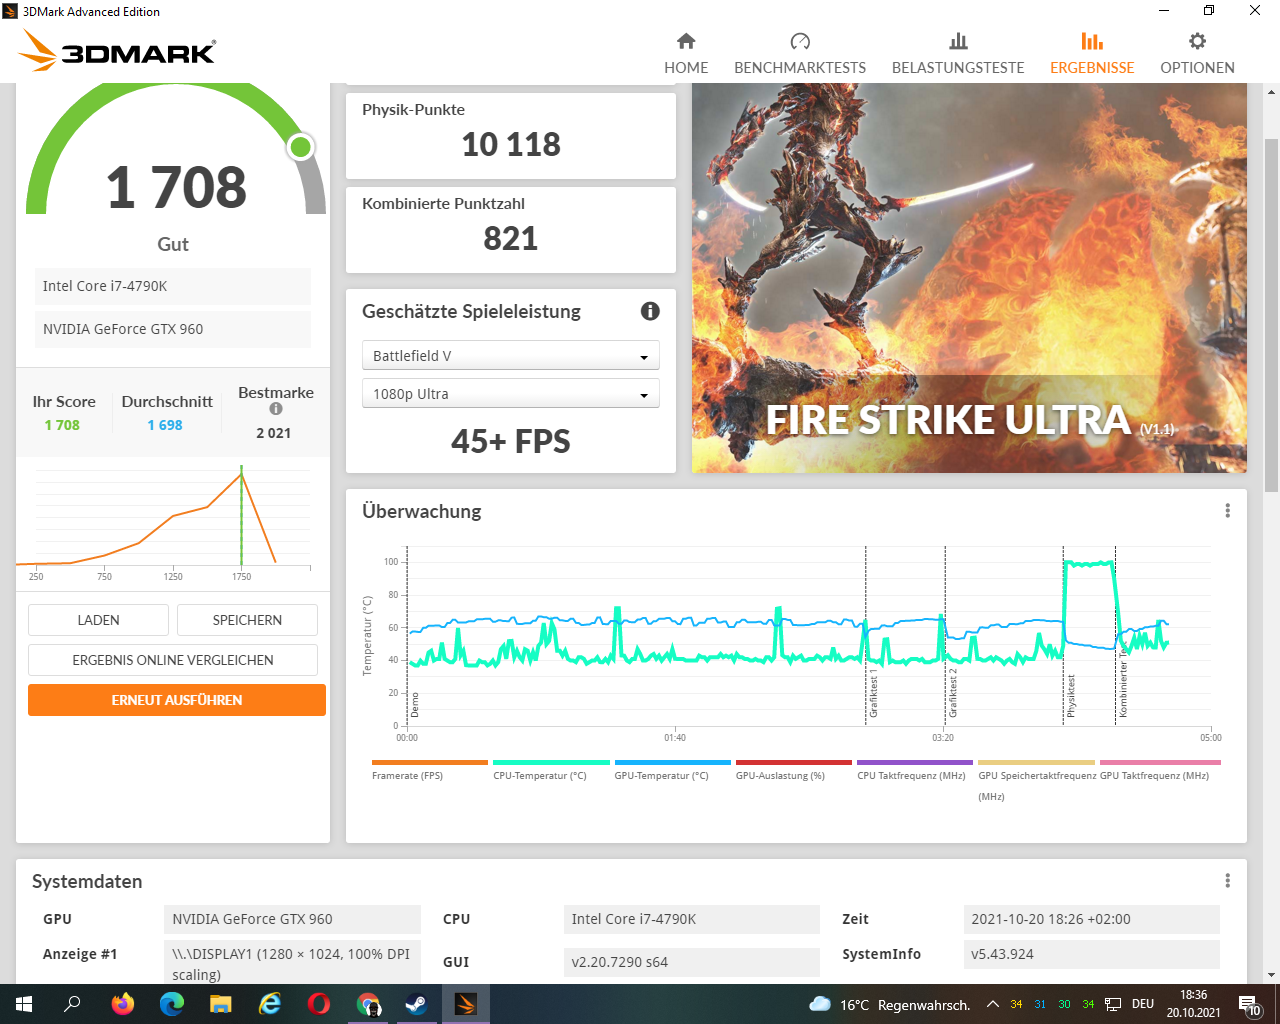1280x1024 pixels.
Task: Switch to Chrome in the taskbar
Action: coord(368,1004)
